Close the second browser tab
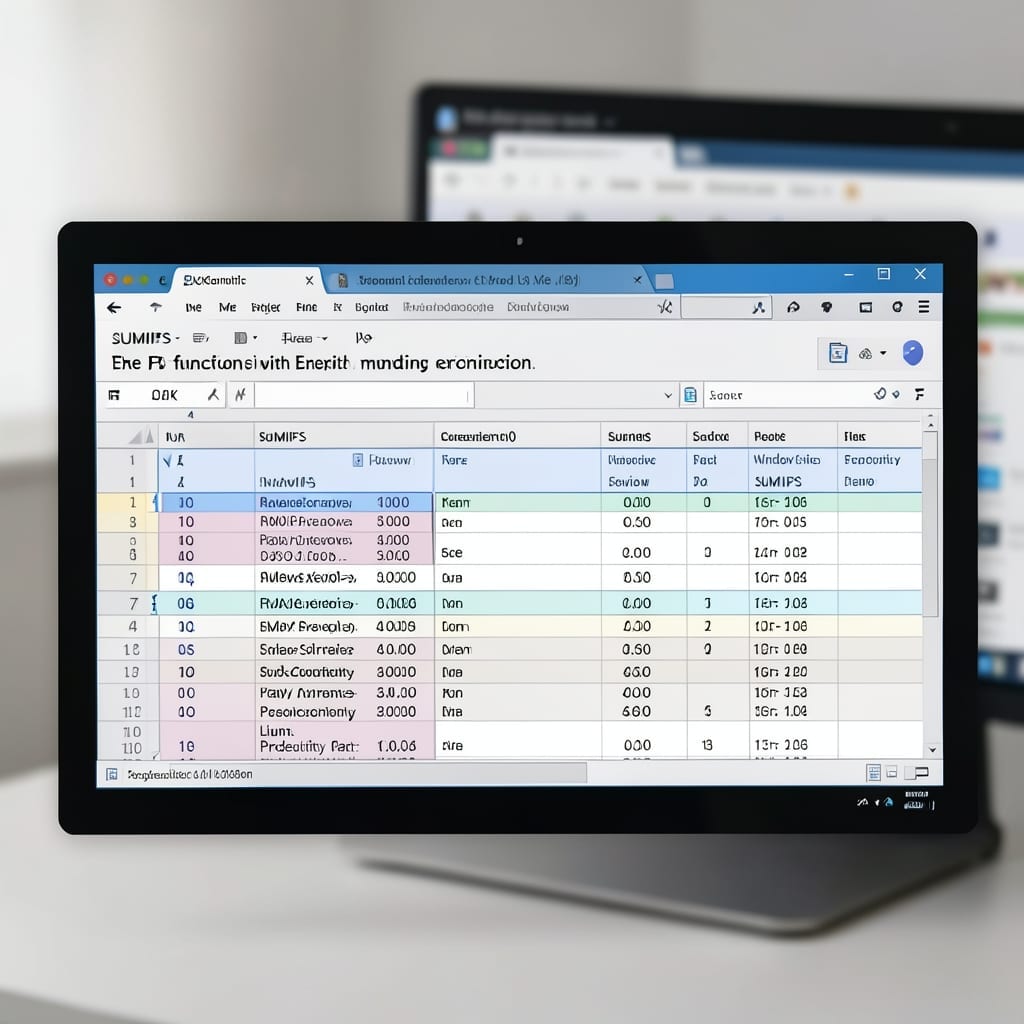The image size is (1024, 1024). (x=637, y=280)
